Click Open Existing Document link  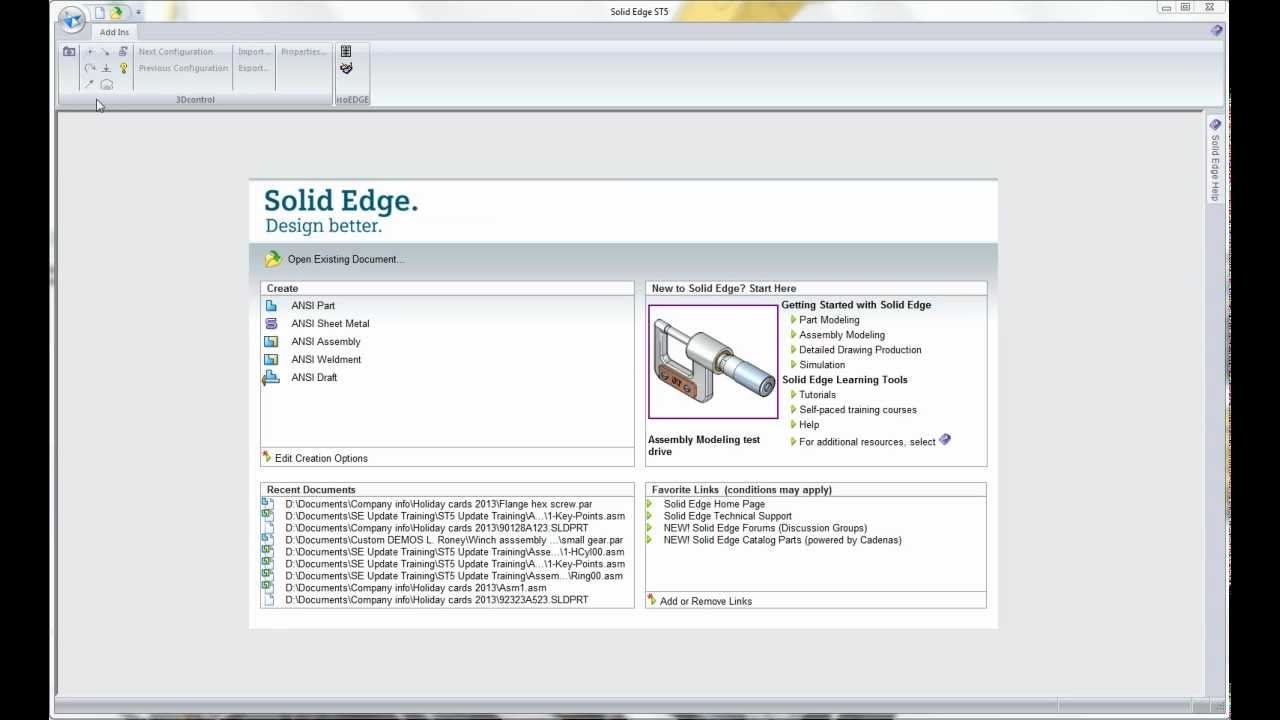click(346, 259)
